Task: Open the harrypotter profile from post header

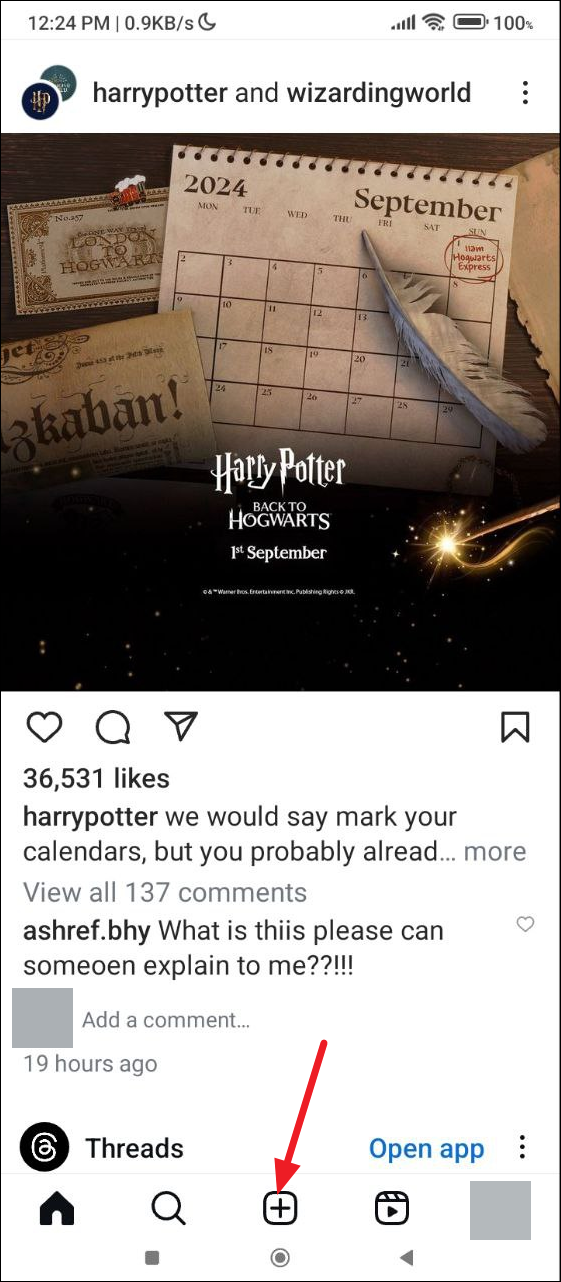Action: (x=160, y=93)
